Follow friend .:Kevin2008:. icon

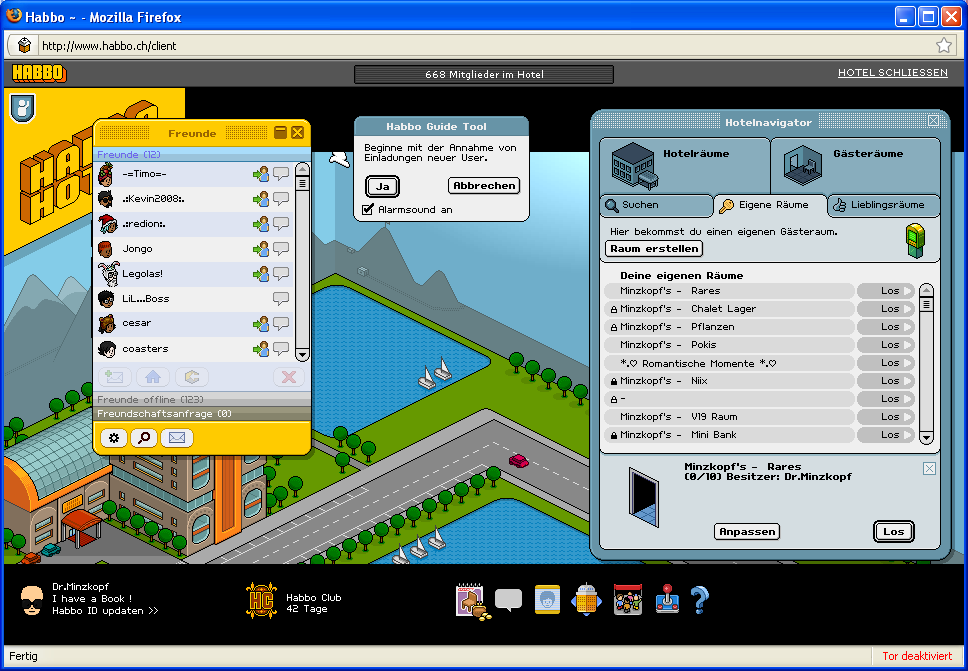261,199
